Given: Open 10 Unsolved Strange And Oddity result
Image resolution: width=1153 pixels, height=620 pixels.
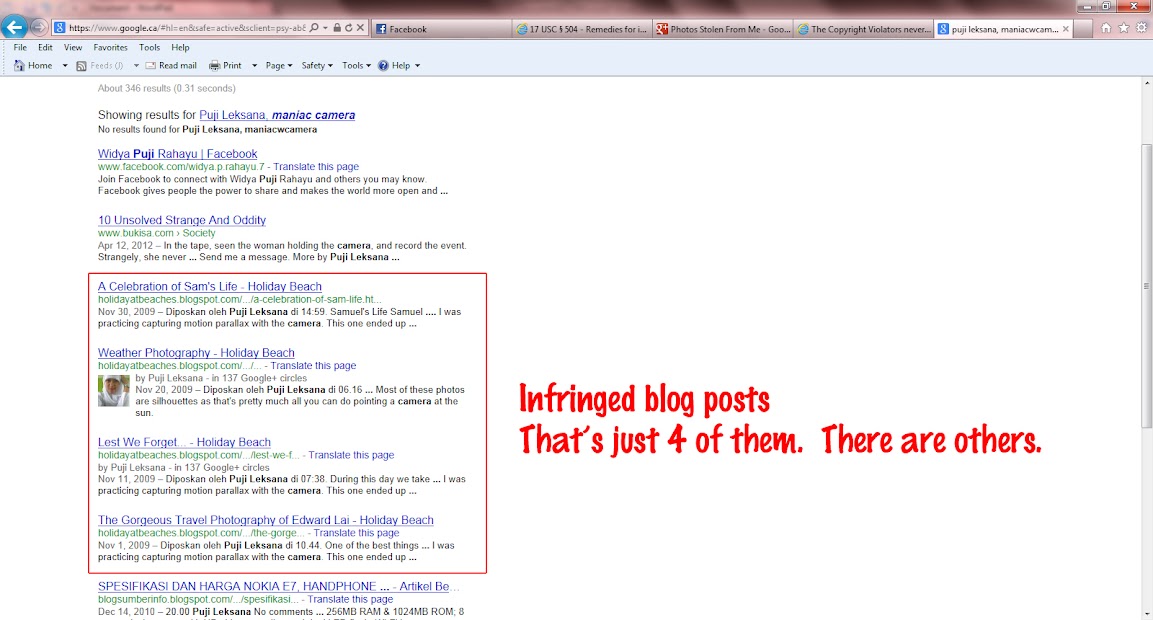Looking at the screenshot, I should tap(182, 220).
